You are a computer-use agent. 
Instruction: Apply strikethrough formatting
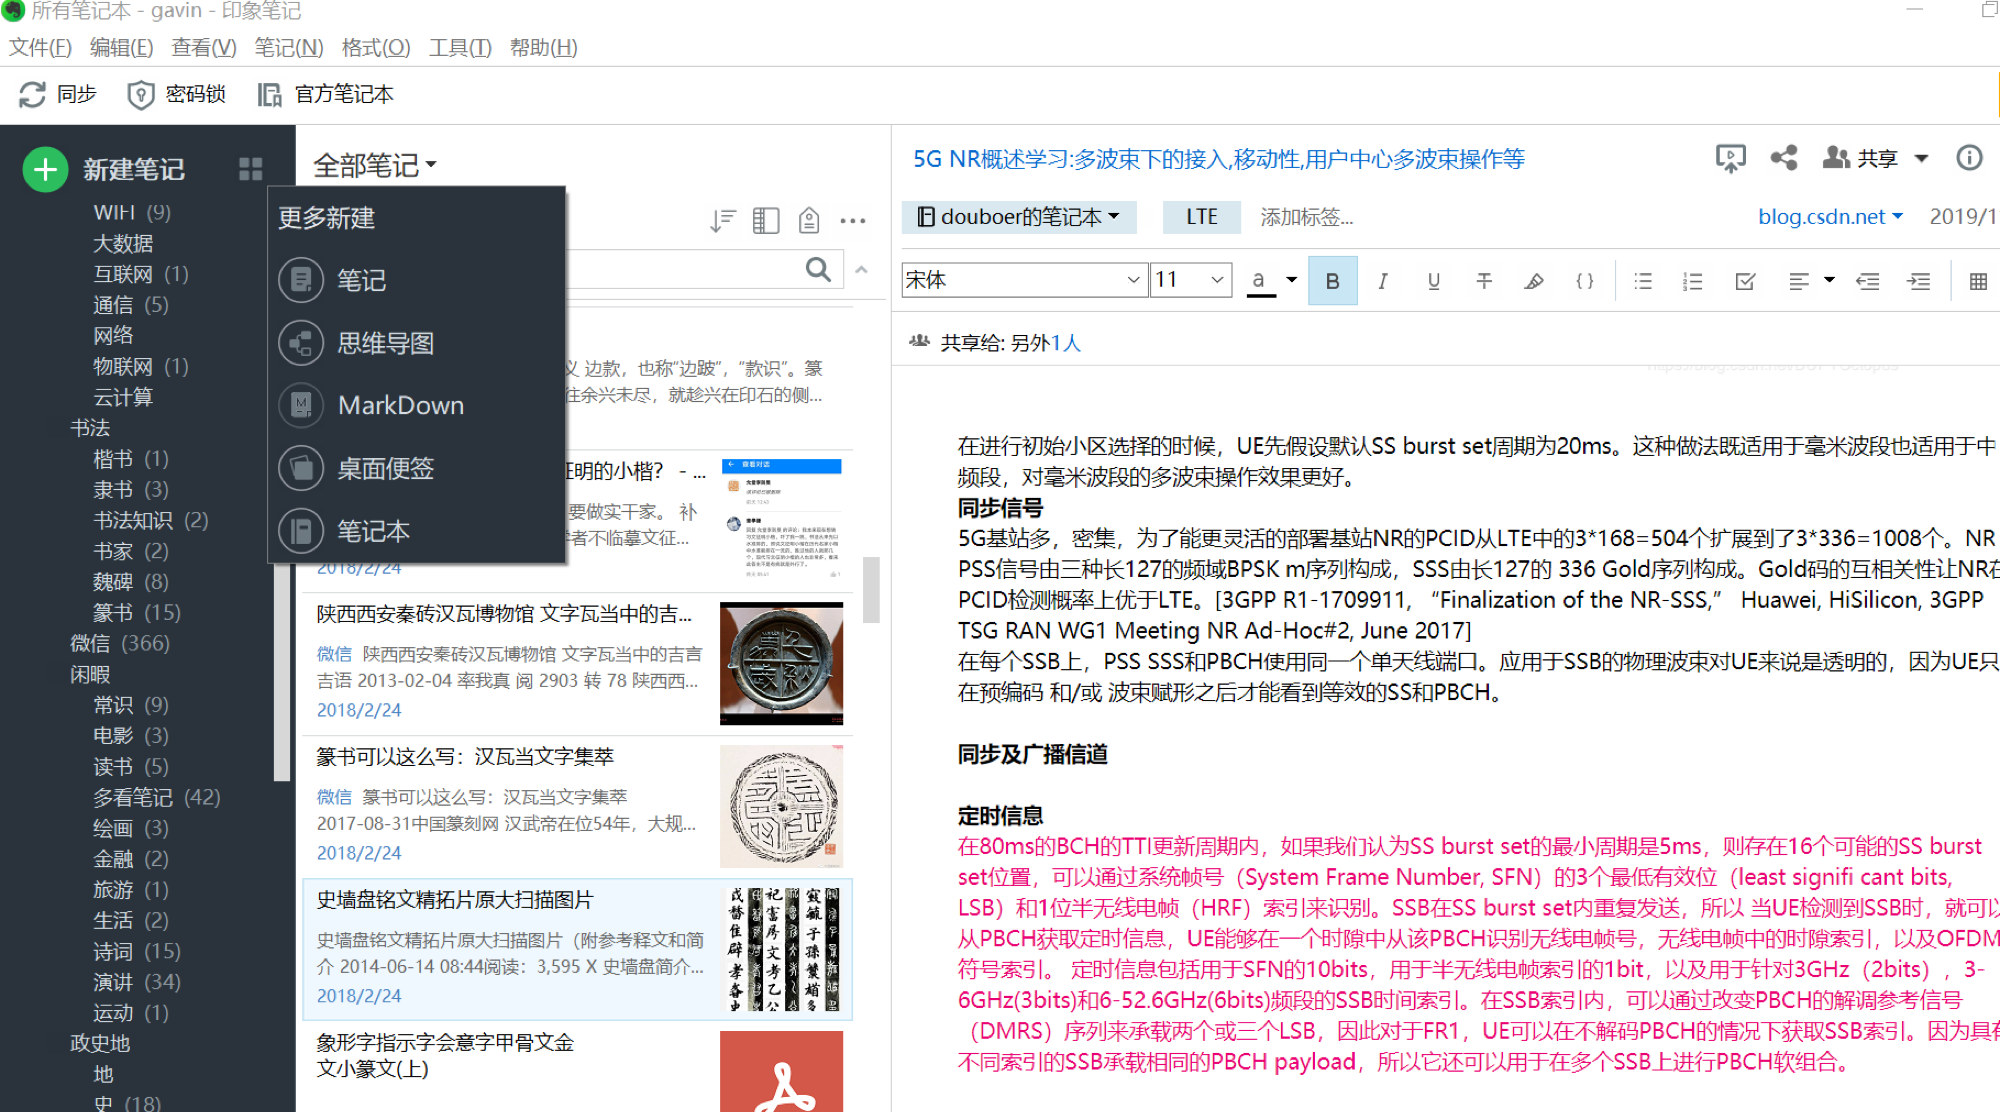[x=1484, y=281]
